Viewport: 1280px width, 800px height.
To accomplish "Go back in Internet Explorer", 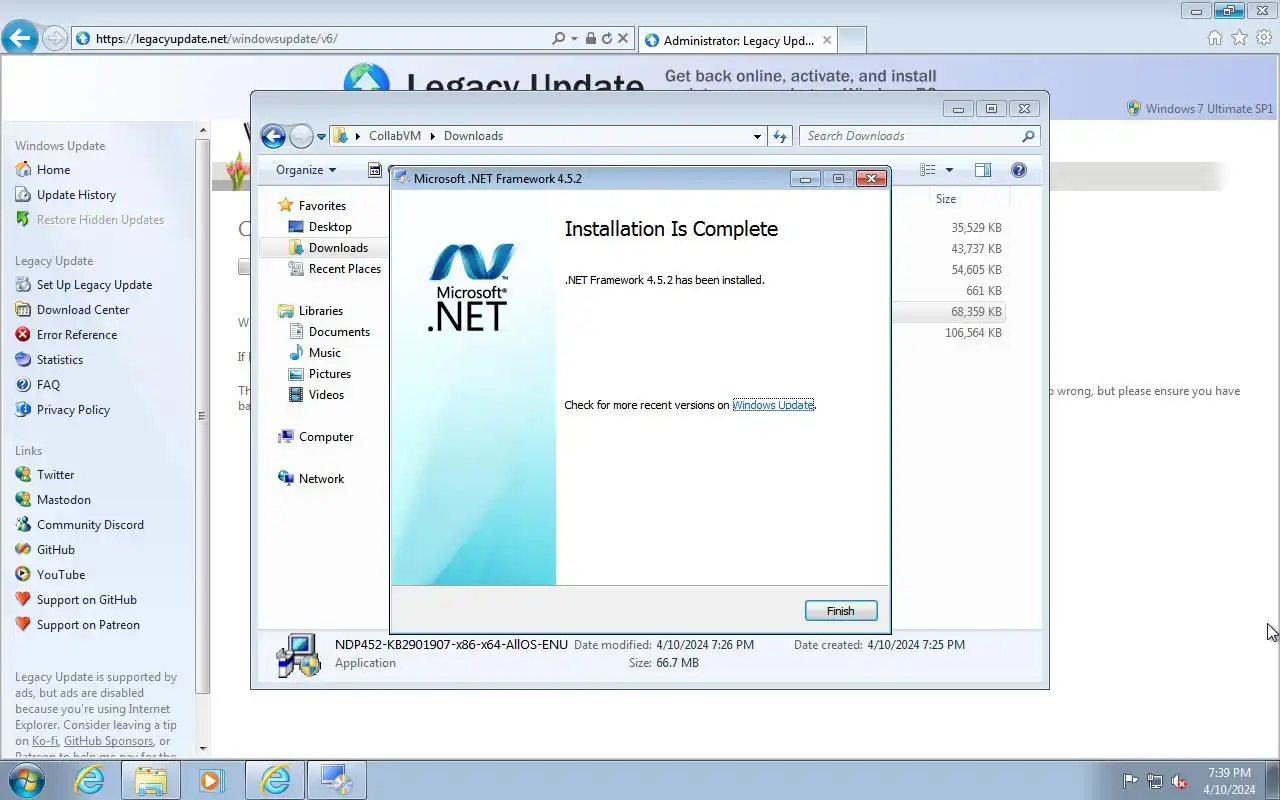I will (x=20, y=38).
